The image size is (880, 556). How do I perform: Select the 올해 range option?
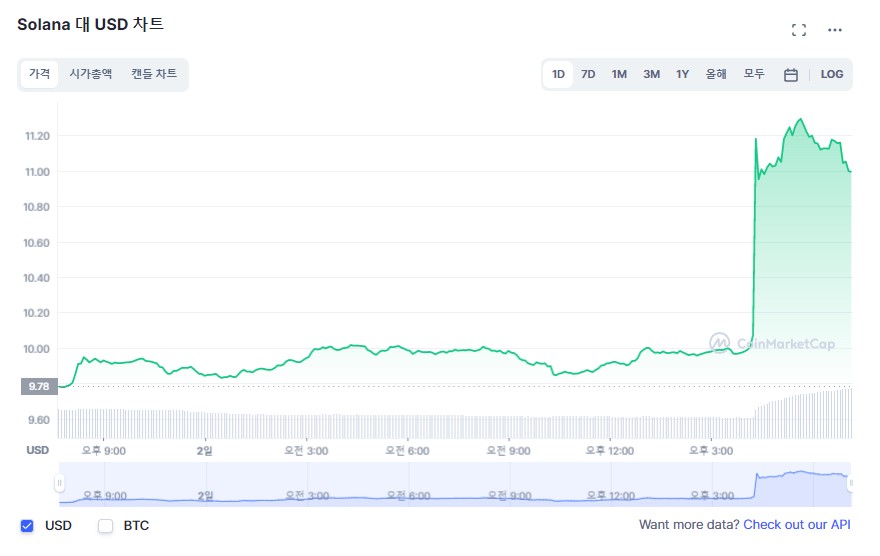point(716,75)
